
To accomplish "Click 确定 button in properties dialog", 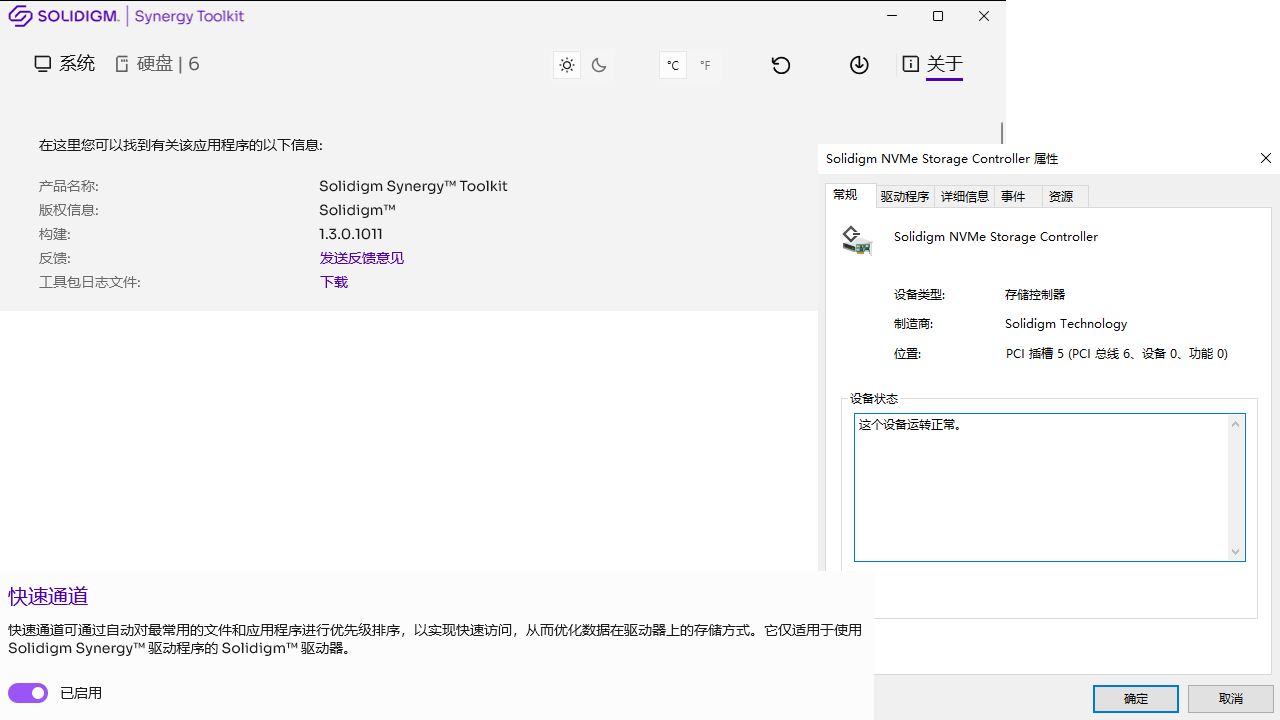I will pos(1136,699).
